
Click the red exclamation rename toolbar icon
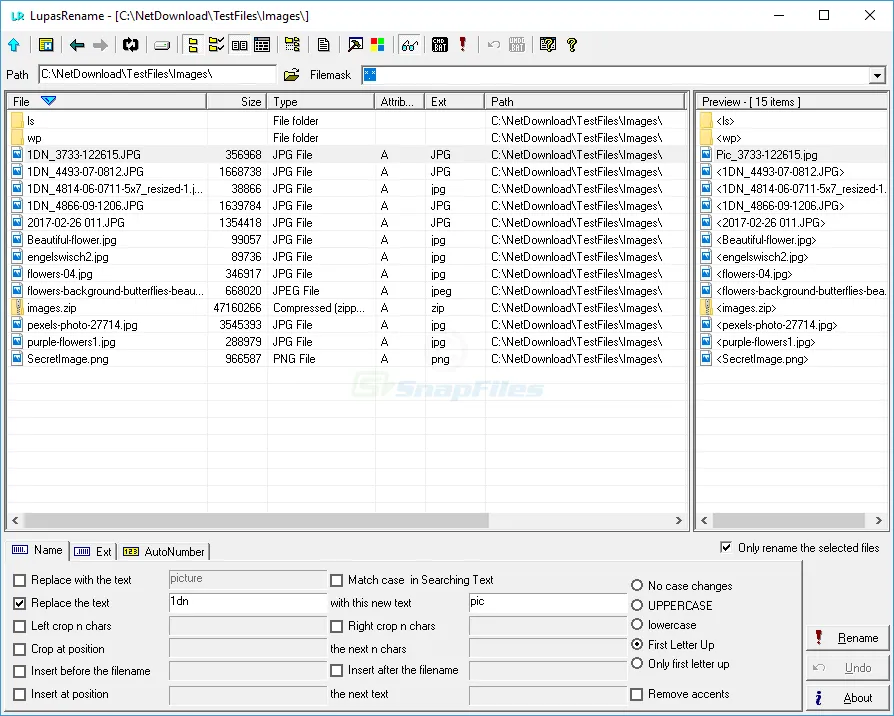[x=462, y=44]
